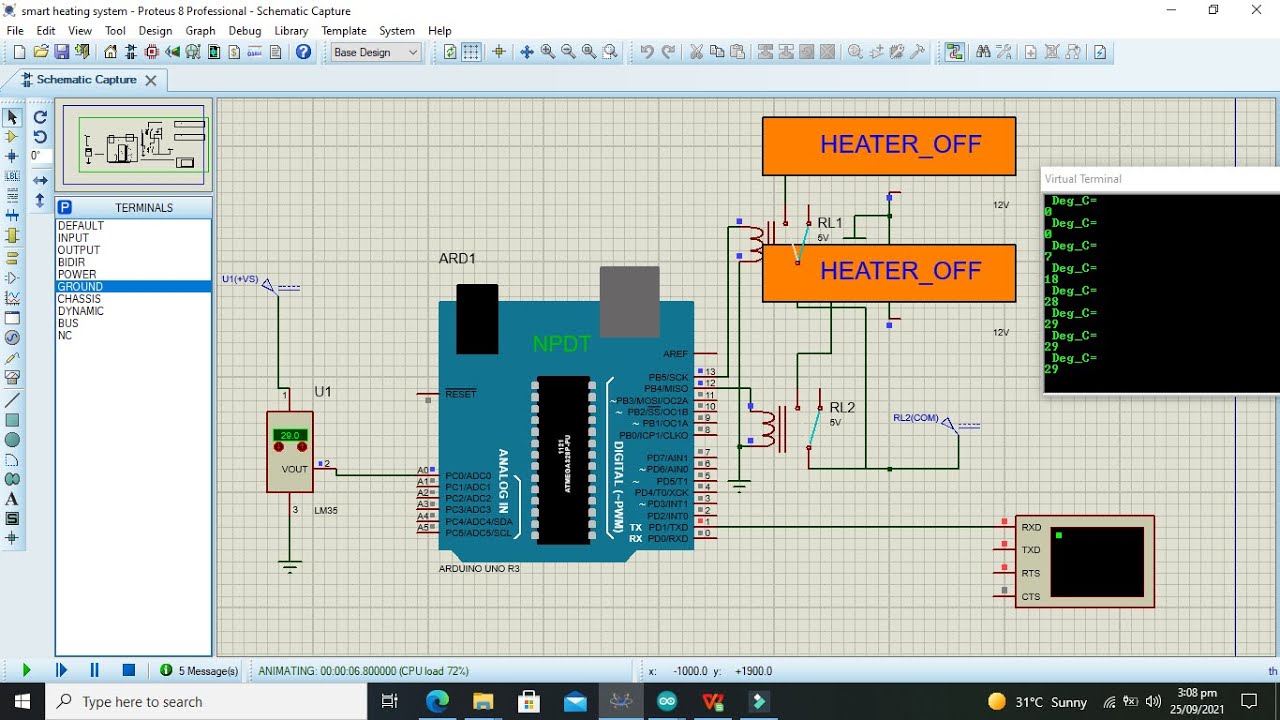Open the Debug menu
Viewport: 1280px width, 720px height.
click(x=245, y=31)
